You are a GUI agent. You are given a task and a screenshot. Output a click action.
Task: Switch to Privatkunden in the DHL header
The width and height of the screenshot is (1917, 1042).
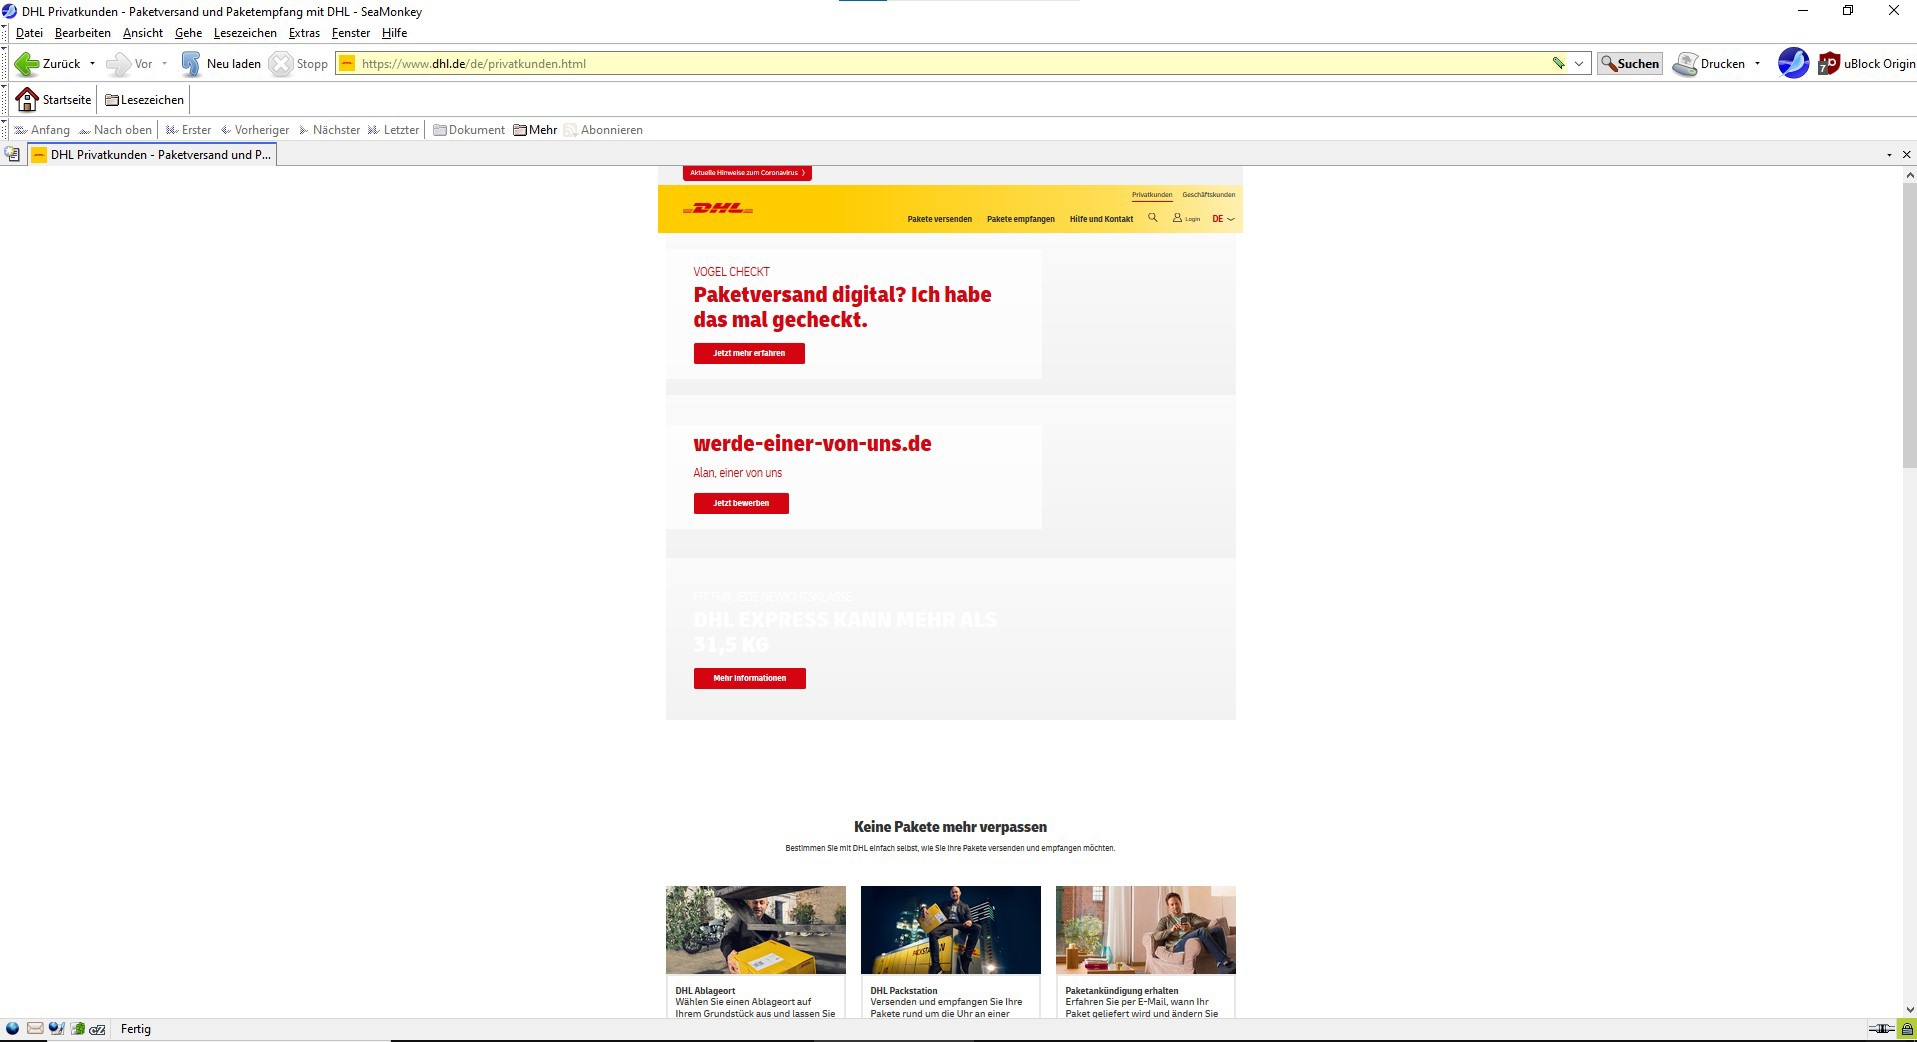(1152, 195)
